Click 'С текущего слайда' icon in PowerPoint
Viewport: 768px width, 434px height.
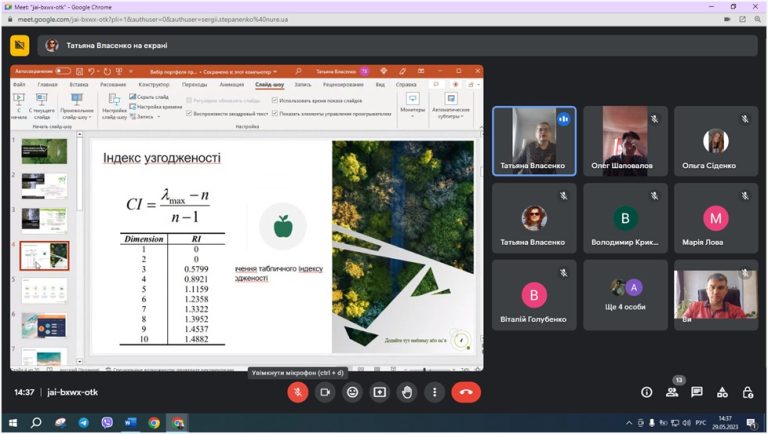[42, 106]
